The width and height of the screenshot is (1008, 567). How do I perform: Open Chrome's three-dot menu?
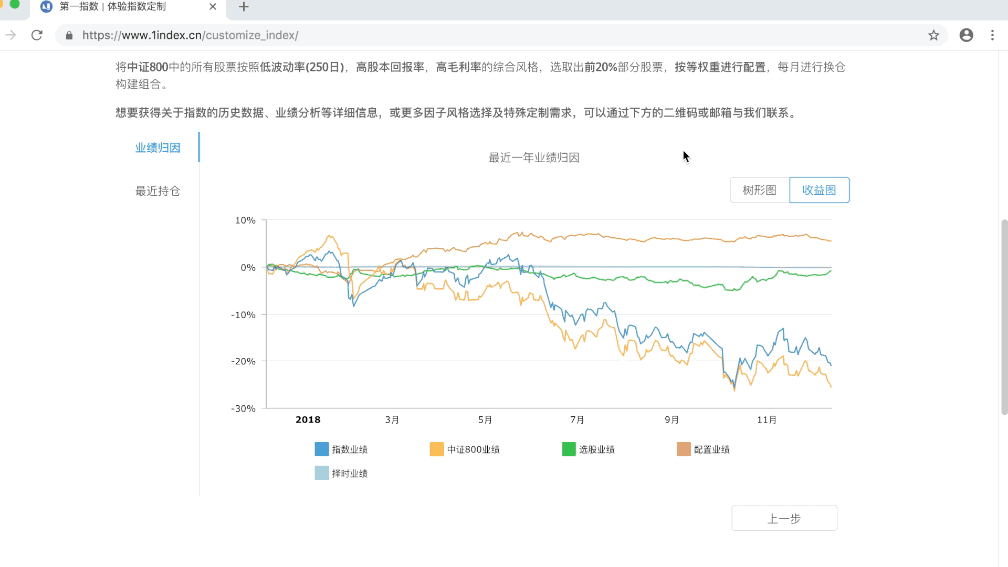click(x=993, y=35)
